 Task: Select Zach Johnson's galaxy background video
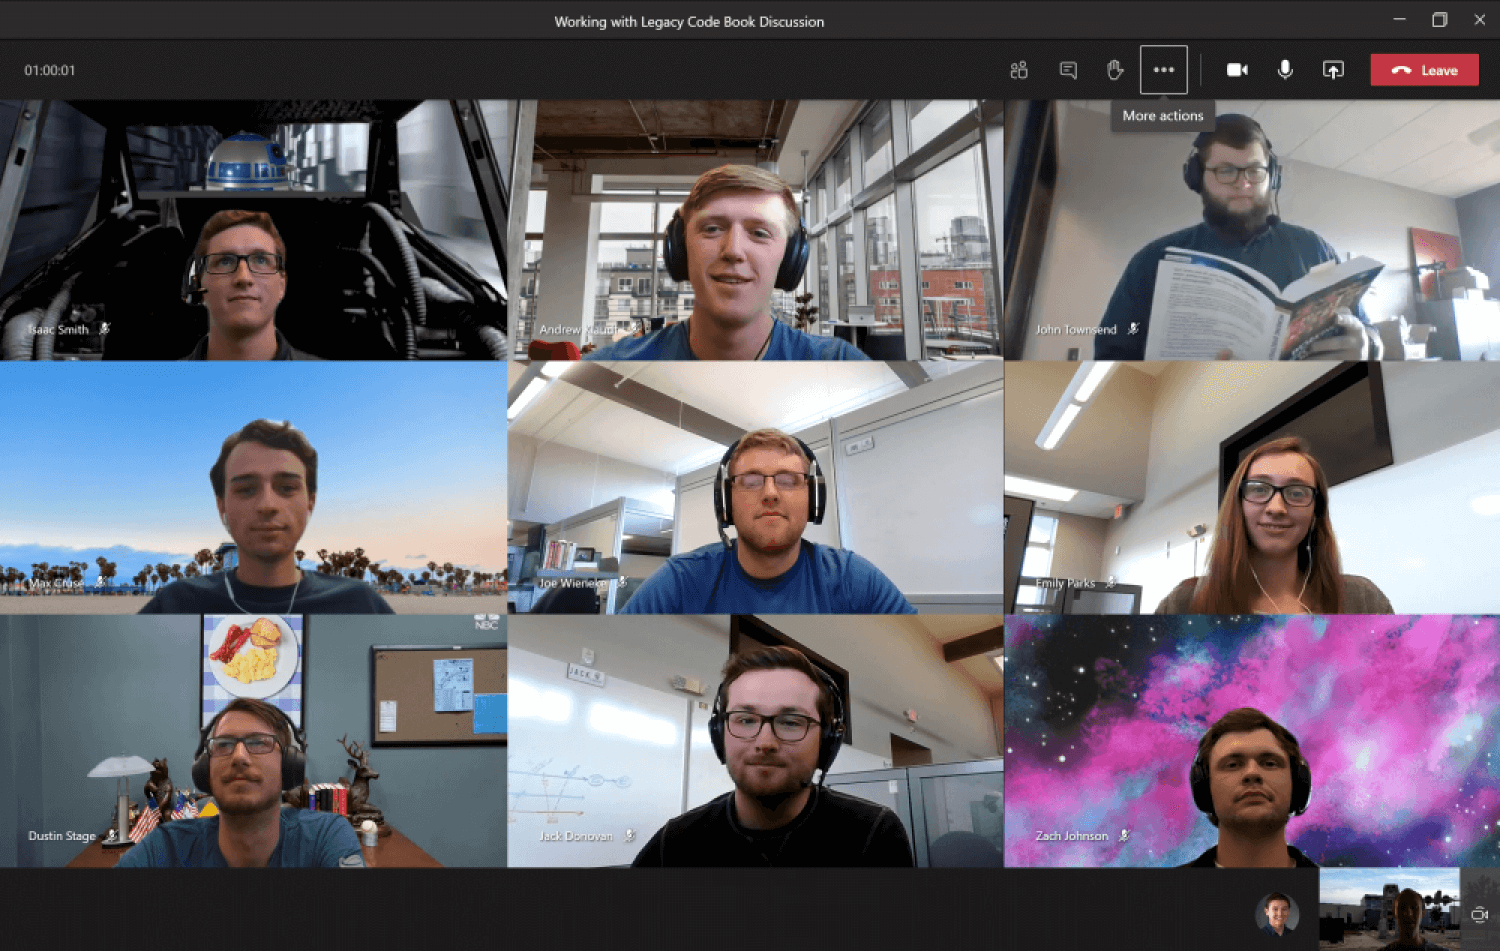1252,740
